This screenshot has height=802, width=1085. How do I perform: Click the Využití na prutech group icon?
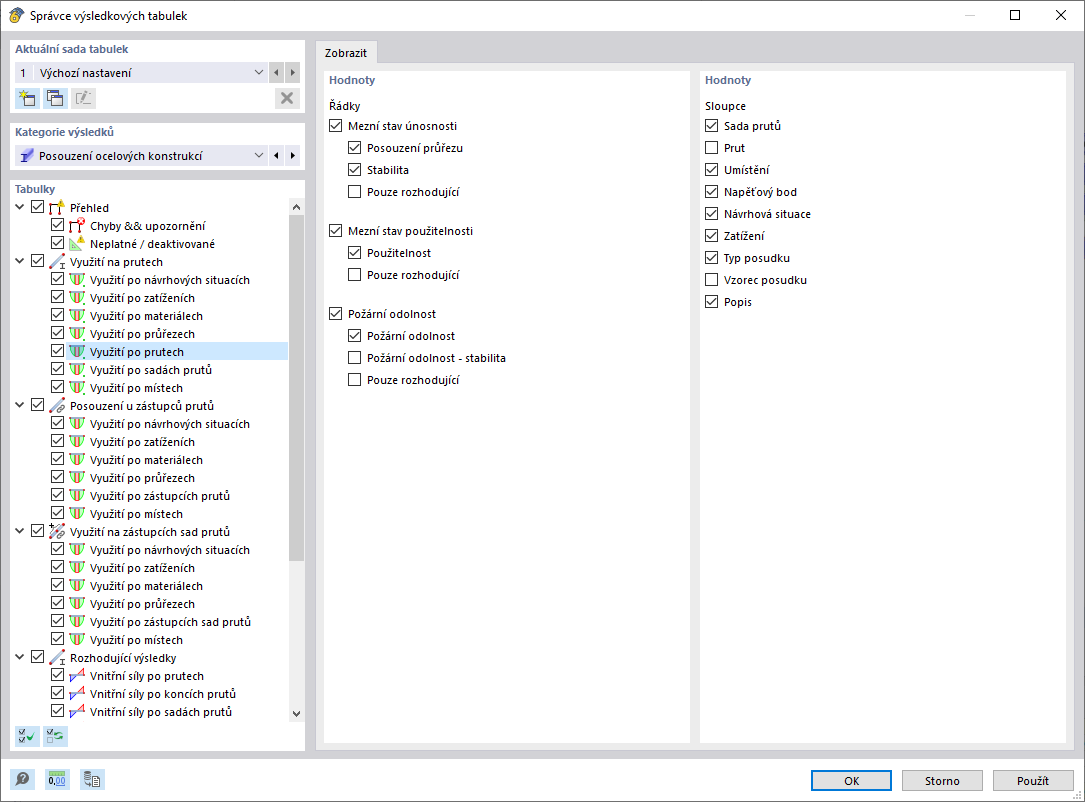tap(57, 261)
